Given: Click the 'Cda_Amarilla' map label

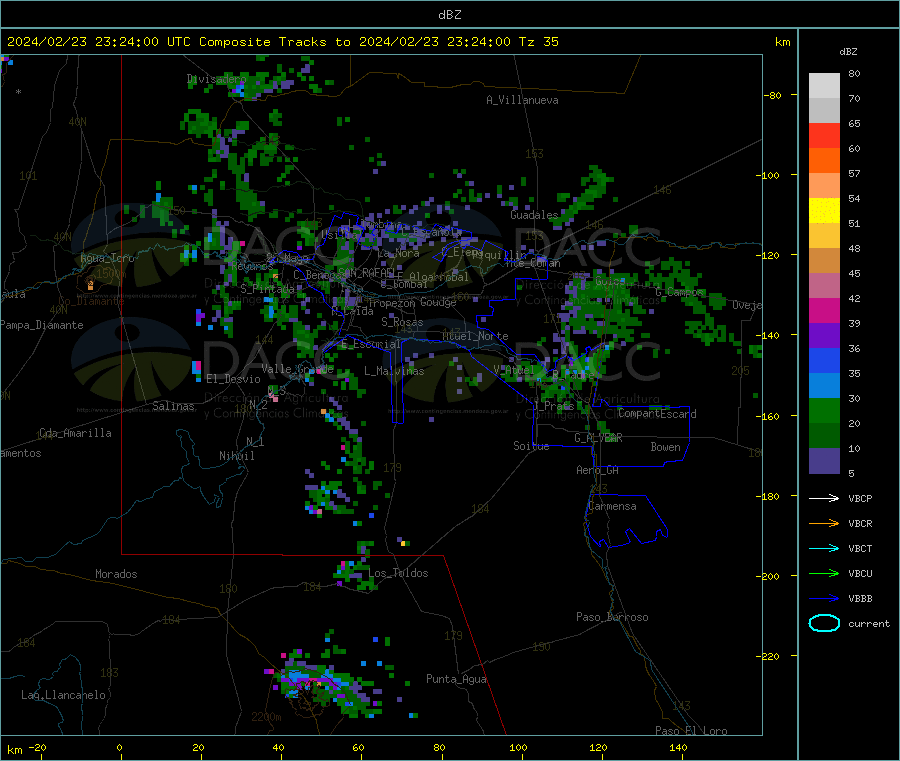Looking at the screenshot, I should coord(75,433).
